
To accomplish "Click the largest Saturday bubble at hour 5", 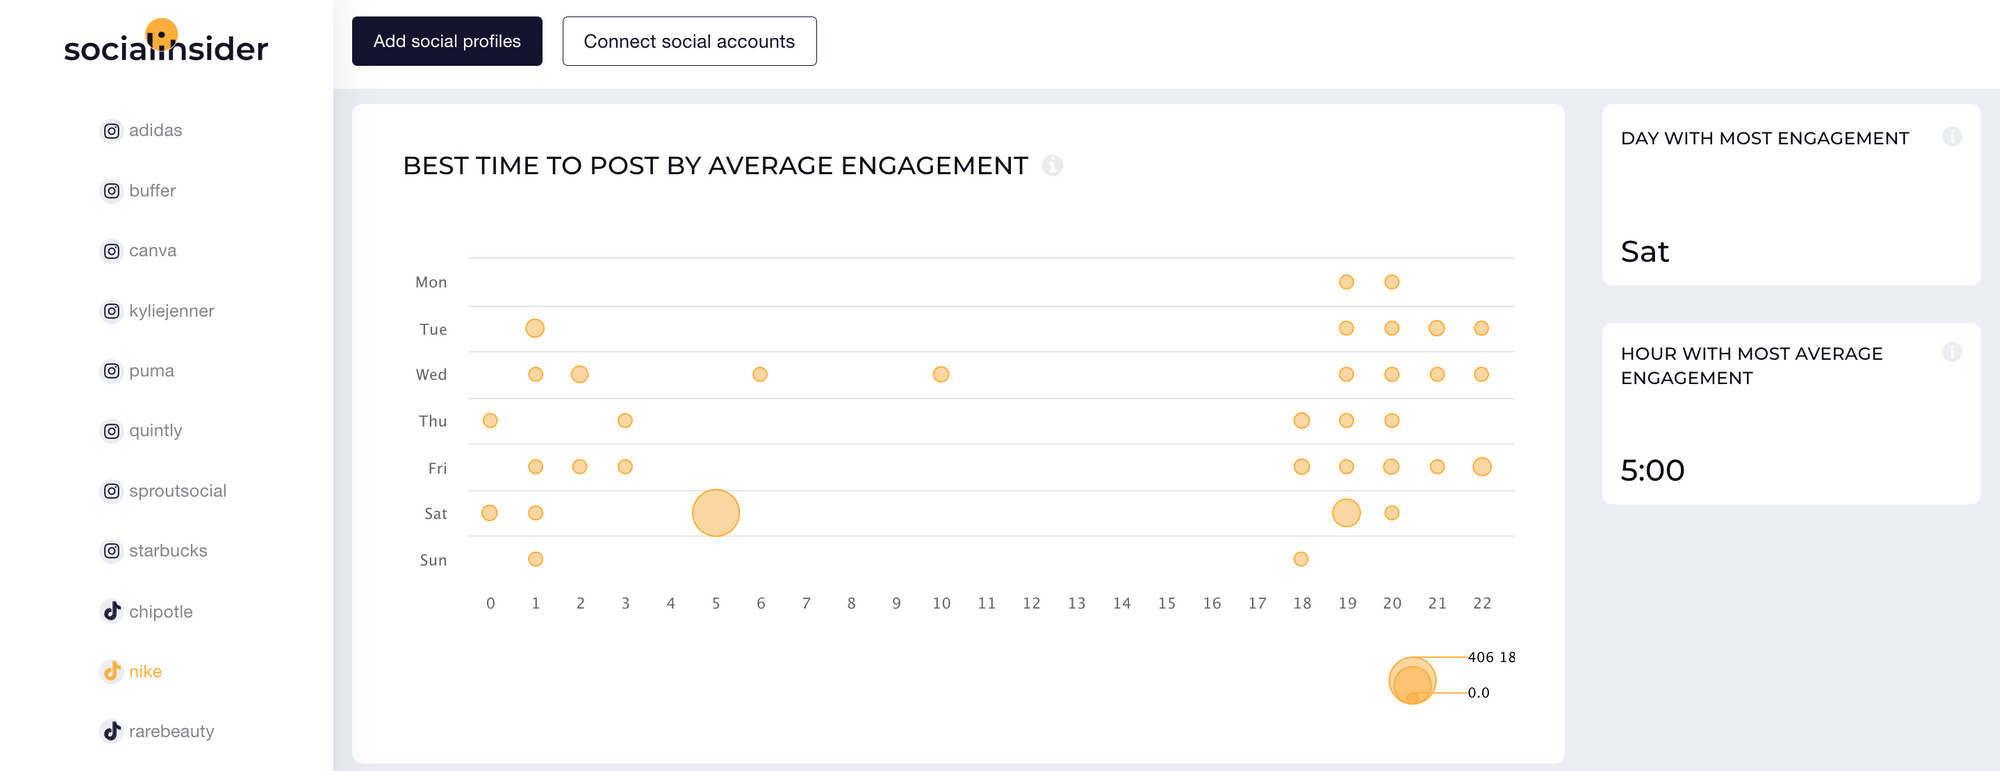I will (x=716, y=513).
